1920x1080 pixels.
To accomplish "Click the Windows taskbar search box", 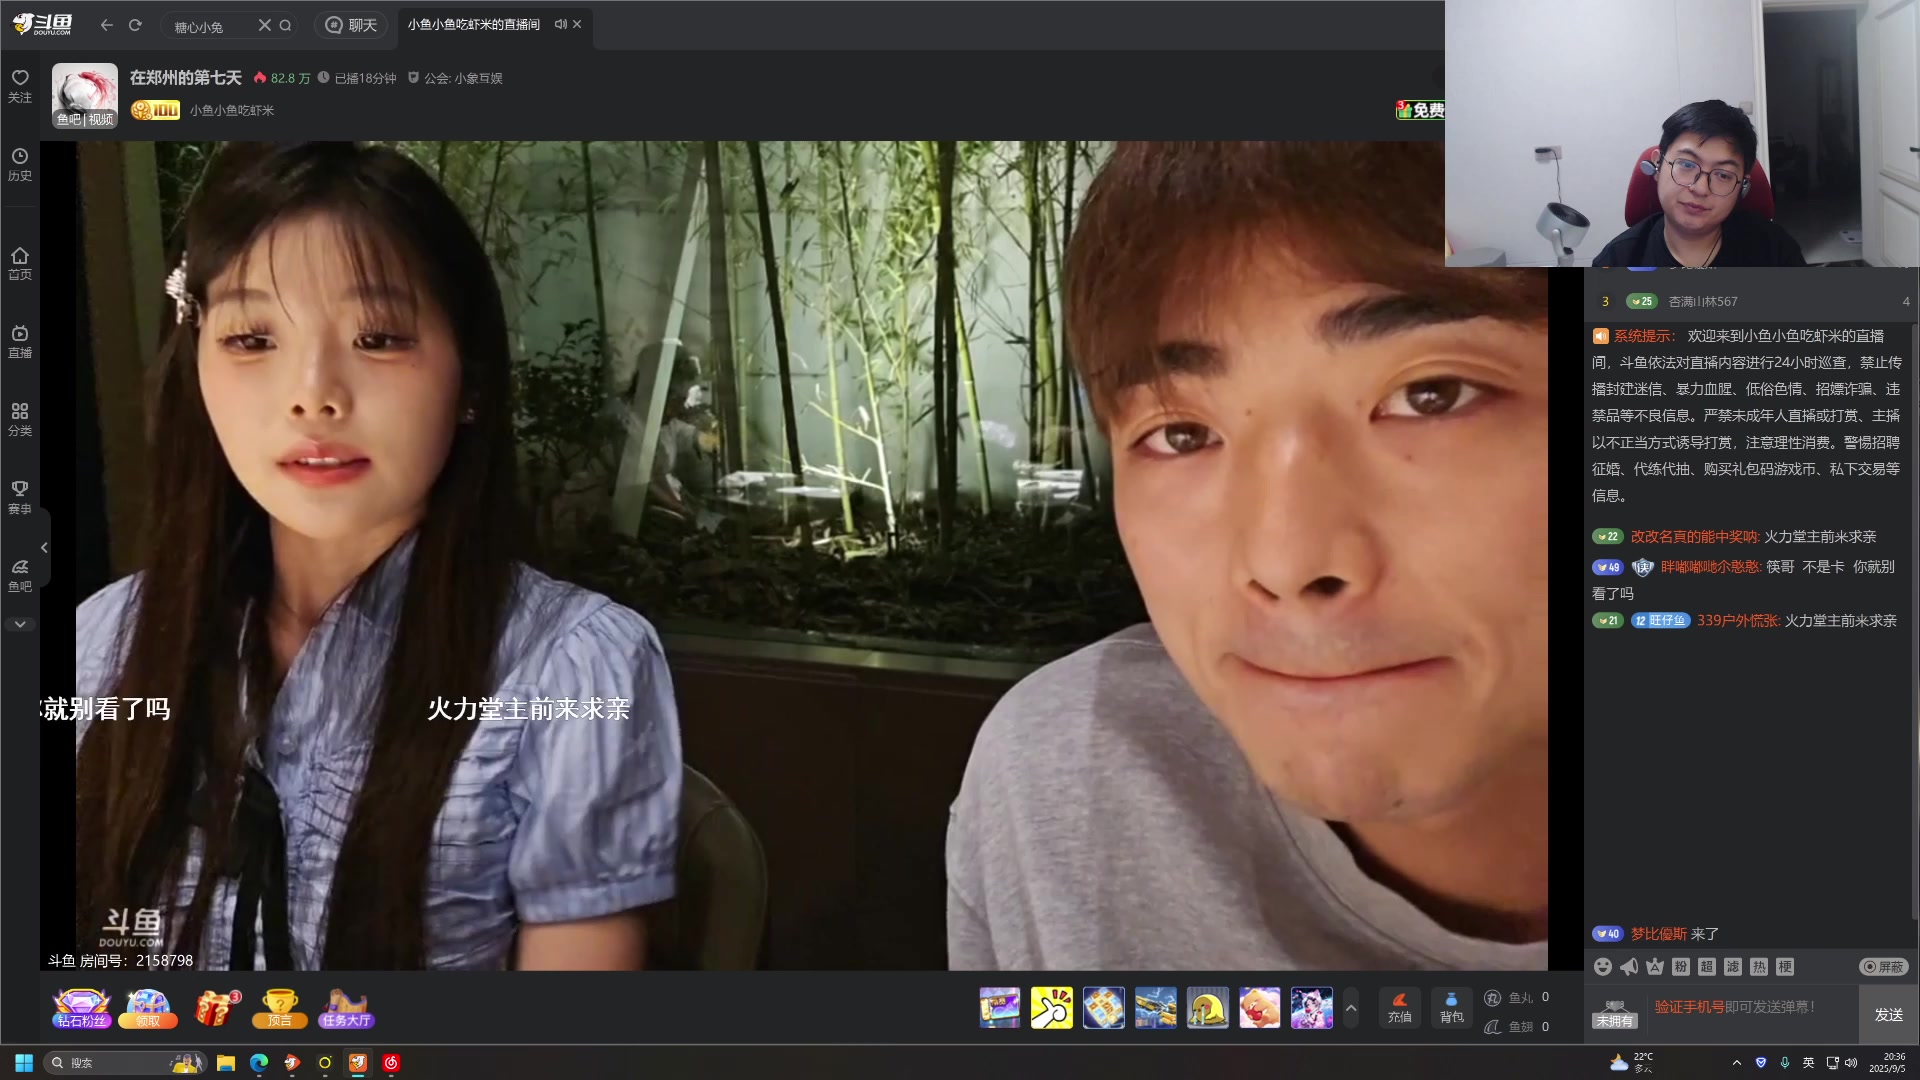I will pyautogui.click(x=126, y=1062).
